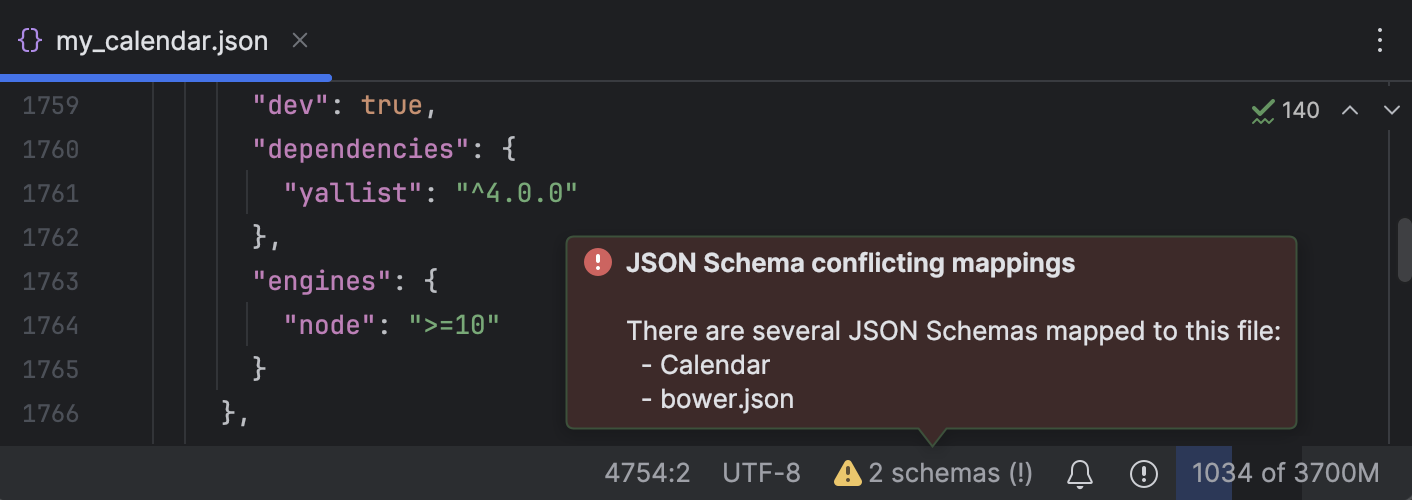Open the UTF-8 encoding selector
Image resolution: width=1412 pixels, height=500 pixels.
click(761, 473)
